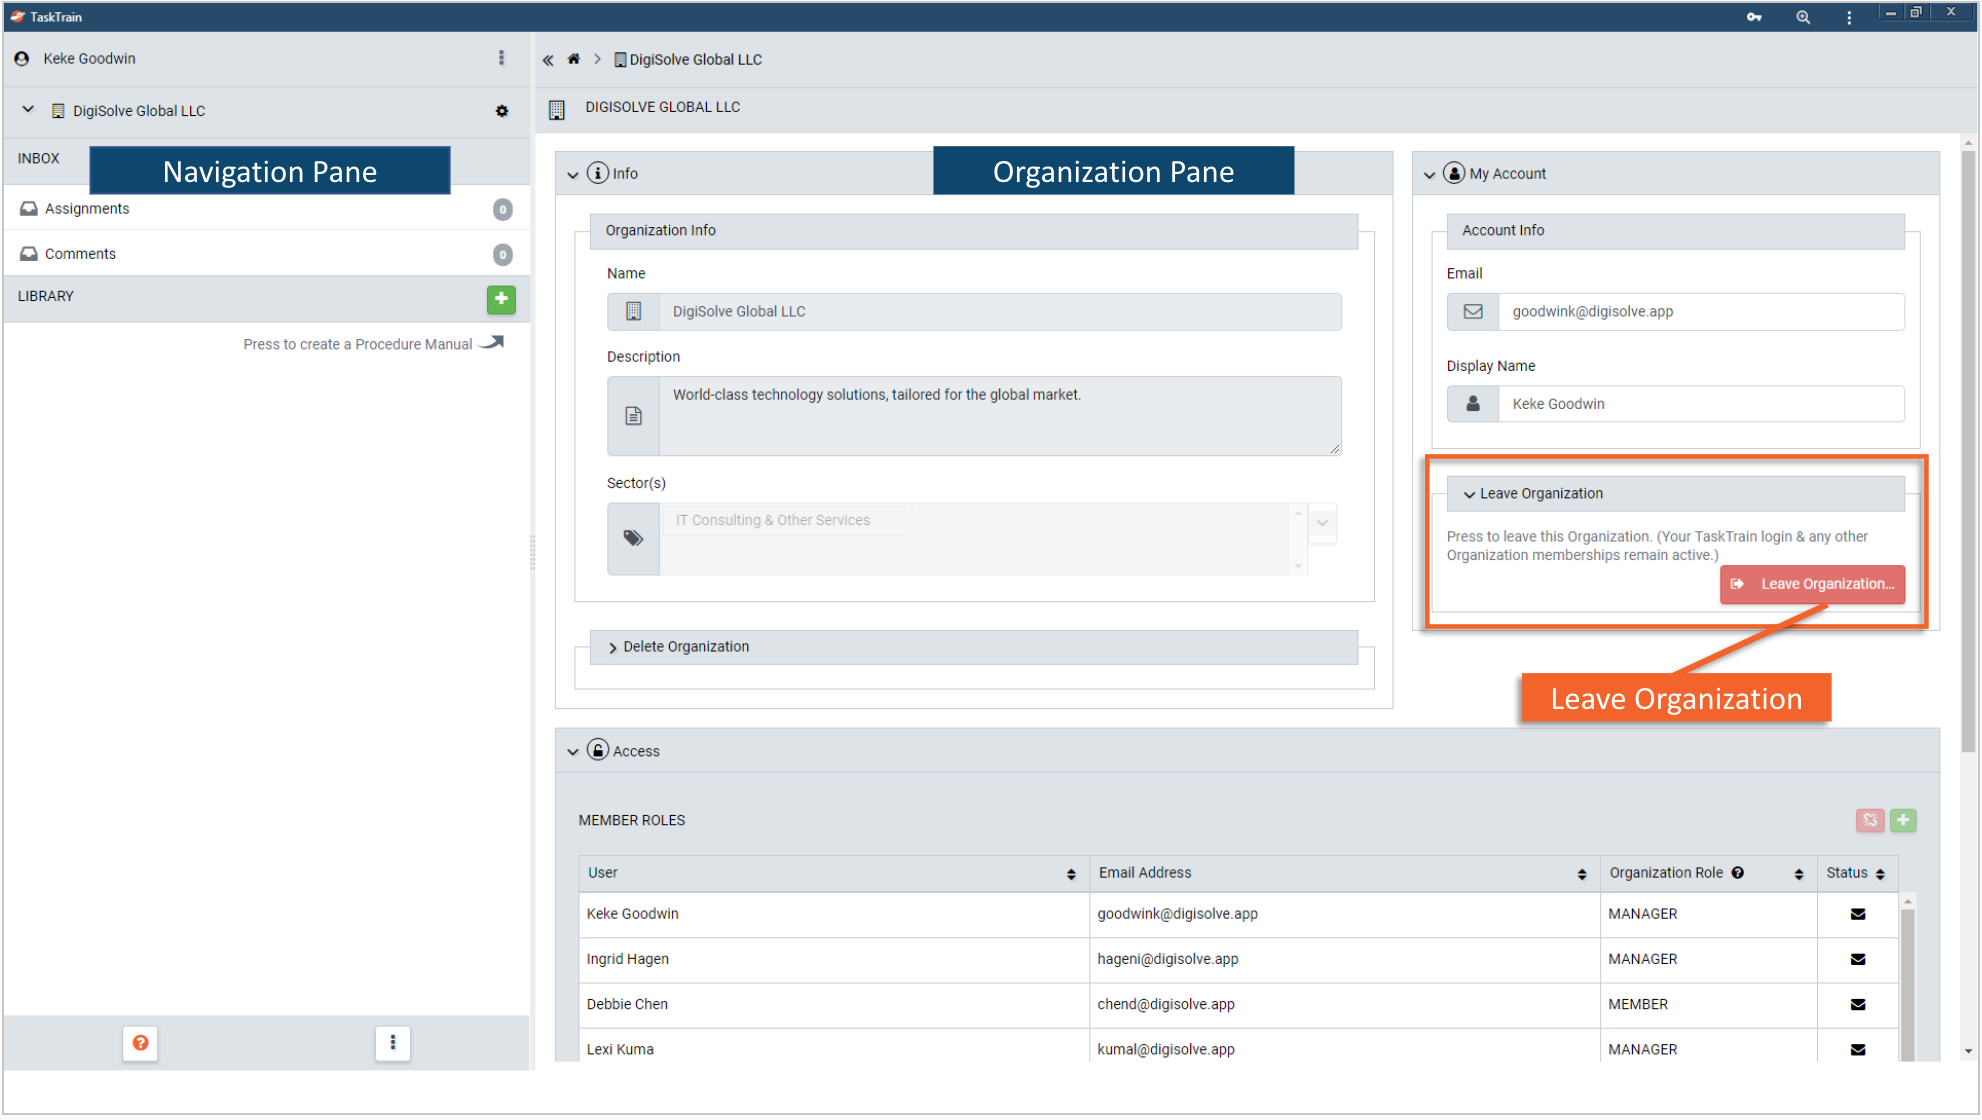The image size is (1982, 1120).
Task: Click the green add member role button
Action: point(1903,820)
